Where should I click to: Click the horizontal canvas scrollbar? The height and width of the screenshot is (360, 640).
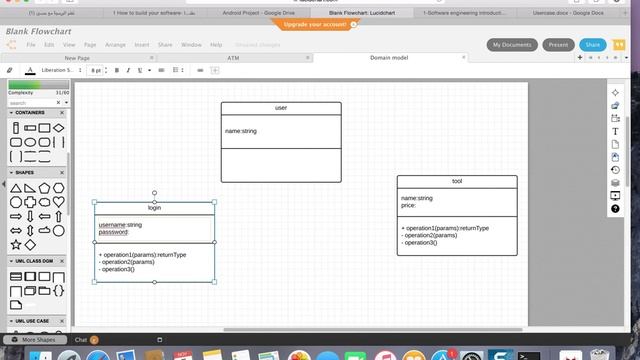pos(373,329)
